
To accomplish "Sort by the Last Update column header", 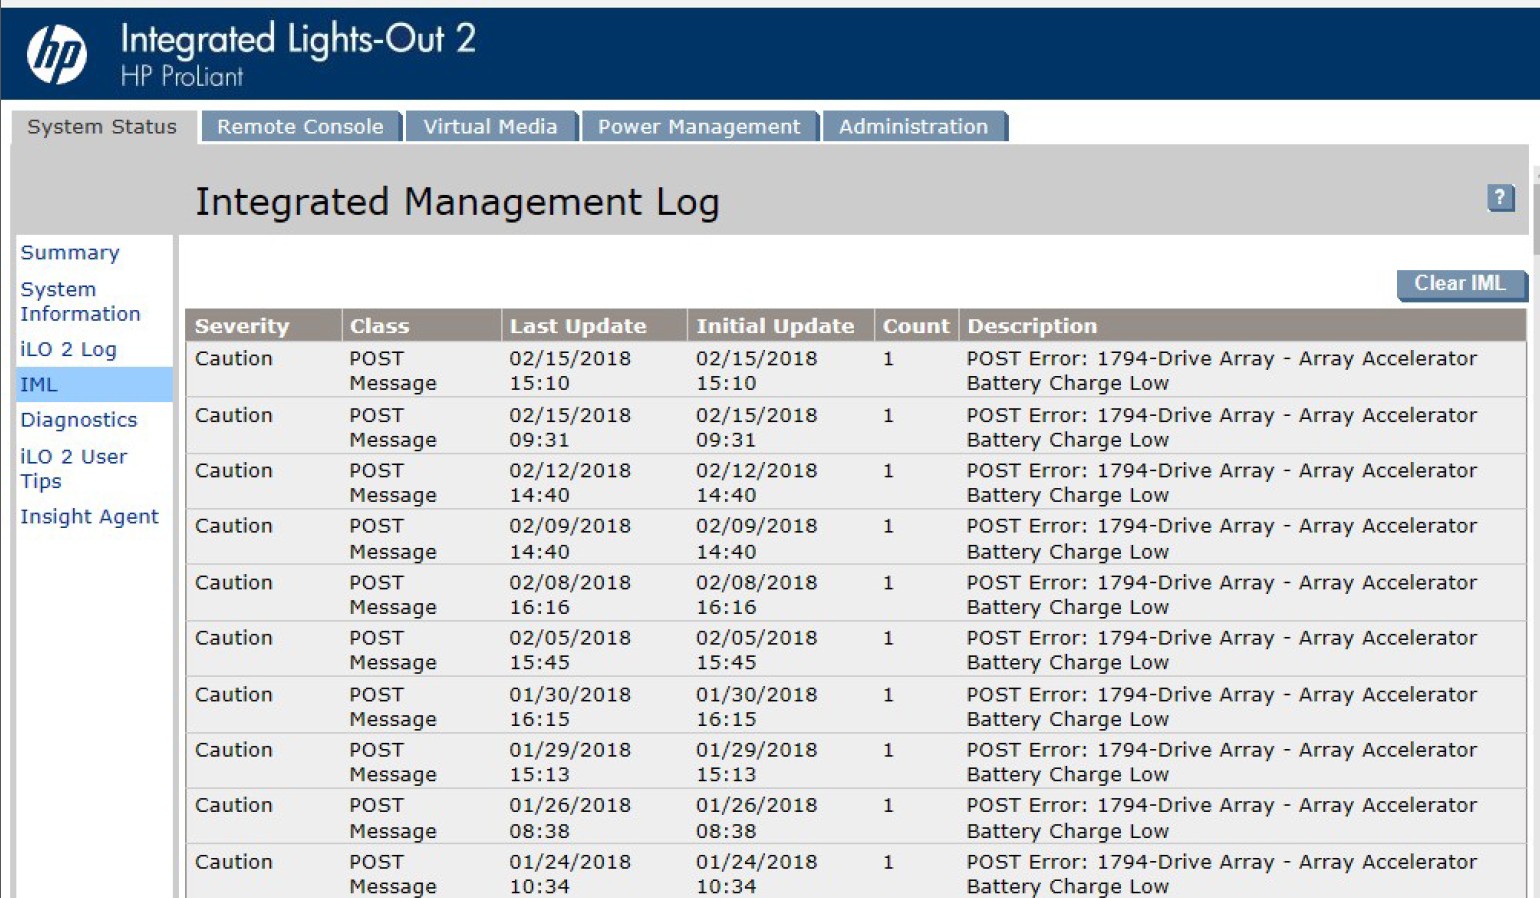I will (x=594, y=326).
